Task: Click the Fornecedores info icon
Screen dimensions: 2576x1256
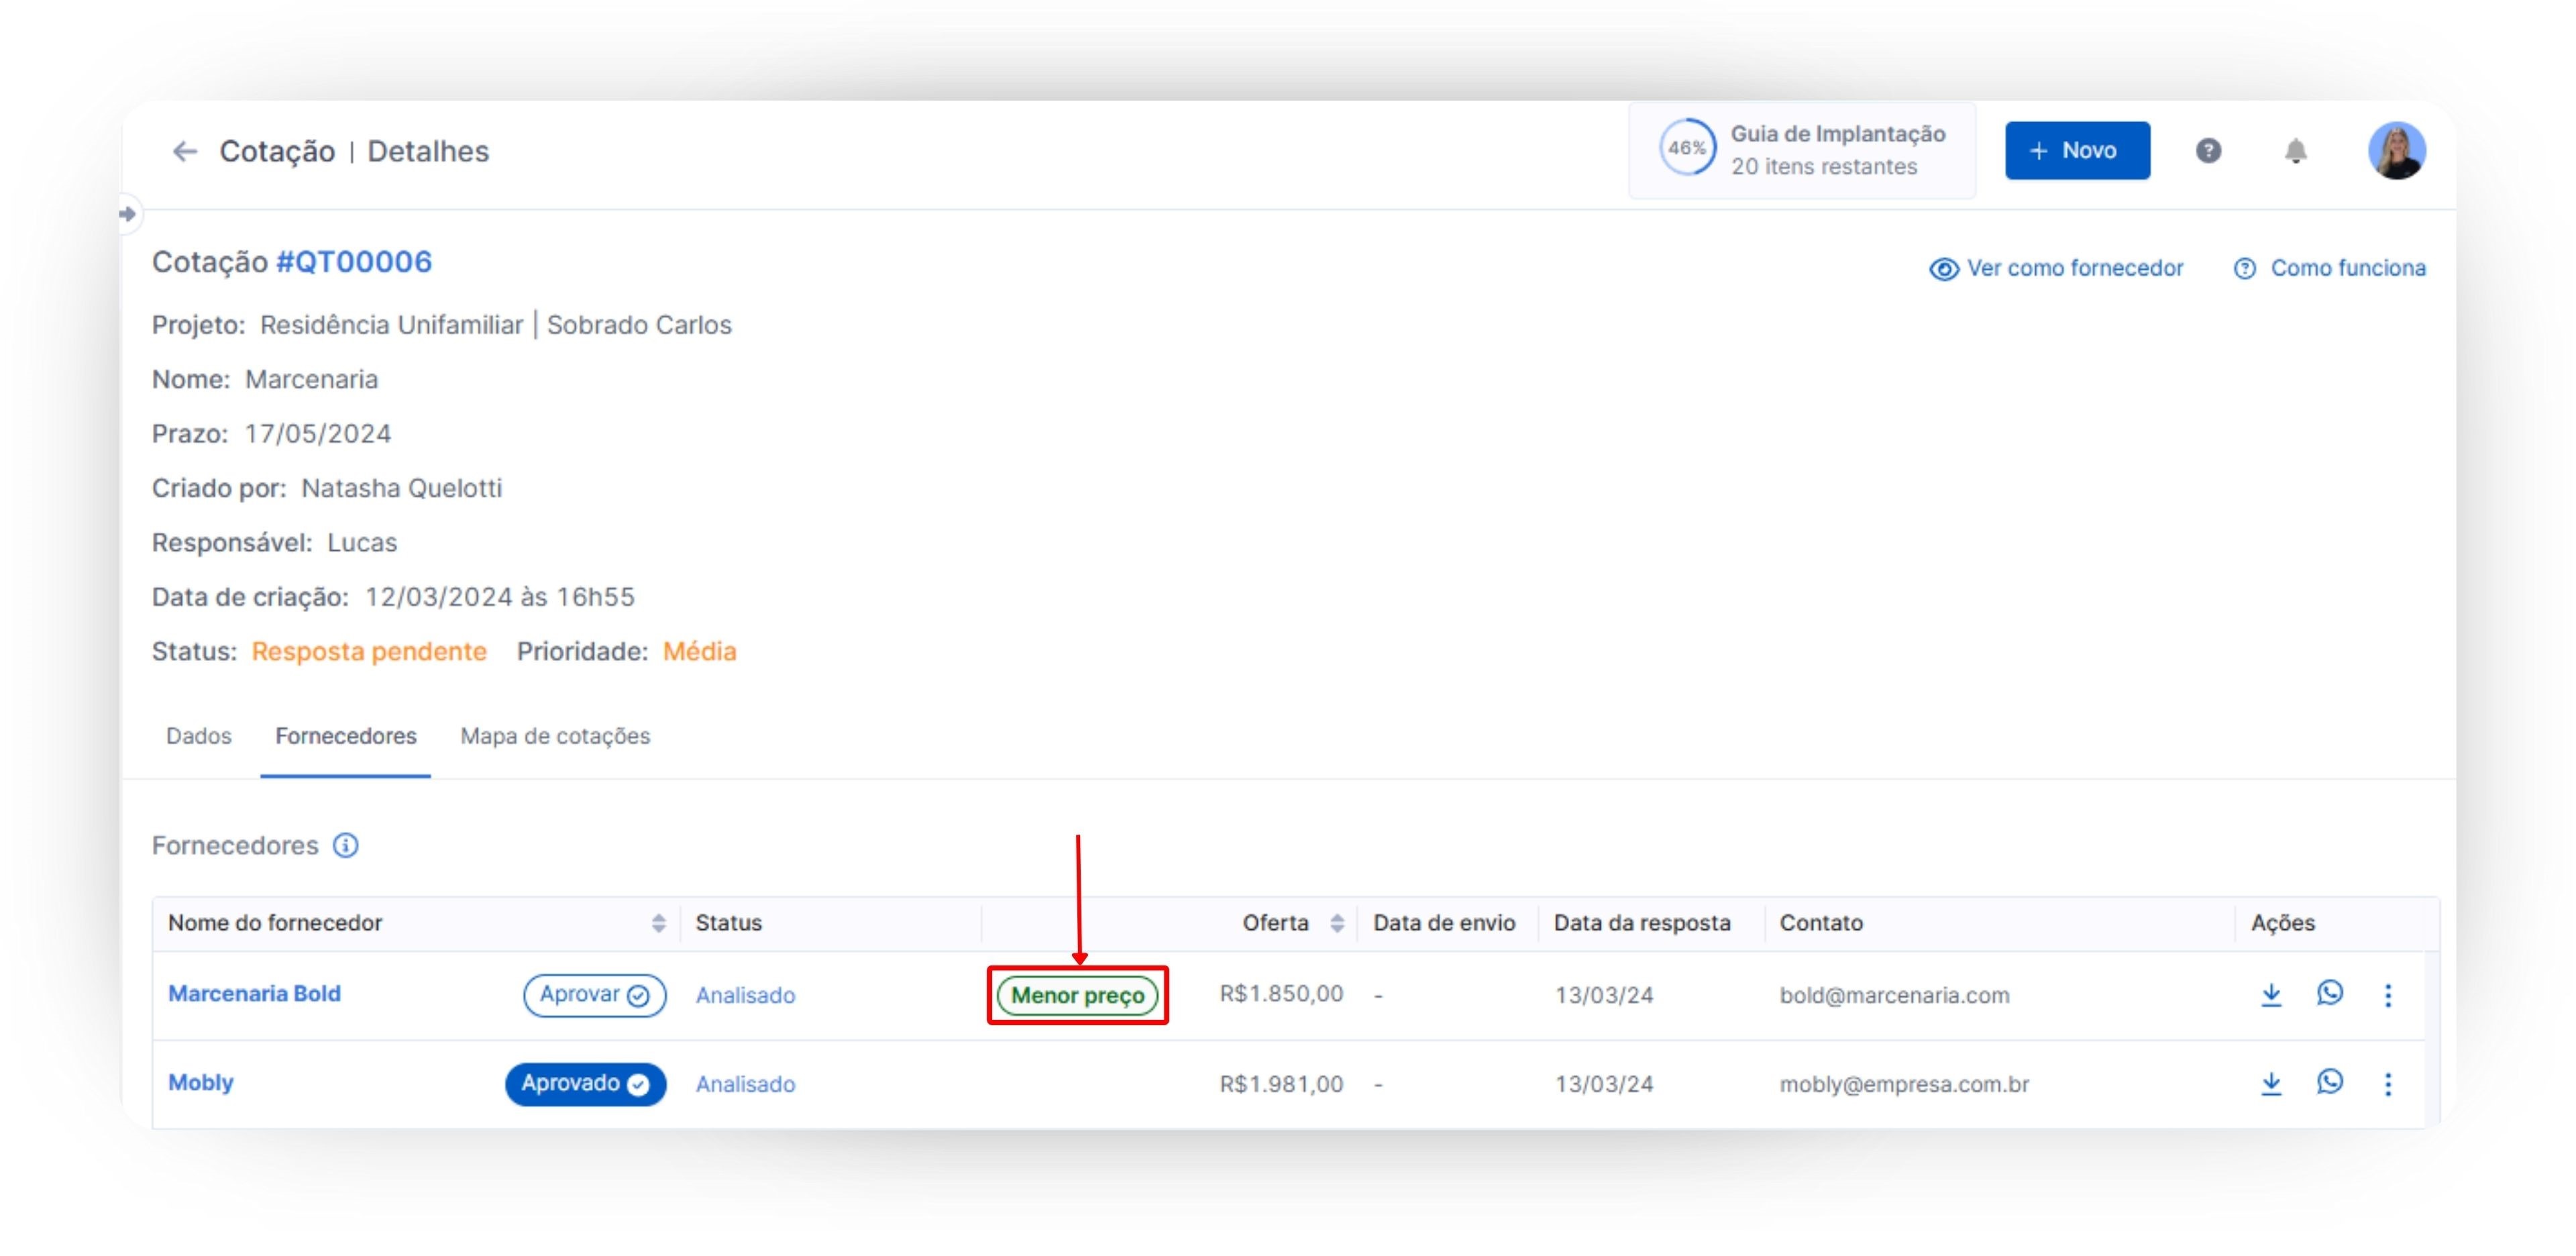Action: [345, 845]
